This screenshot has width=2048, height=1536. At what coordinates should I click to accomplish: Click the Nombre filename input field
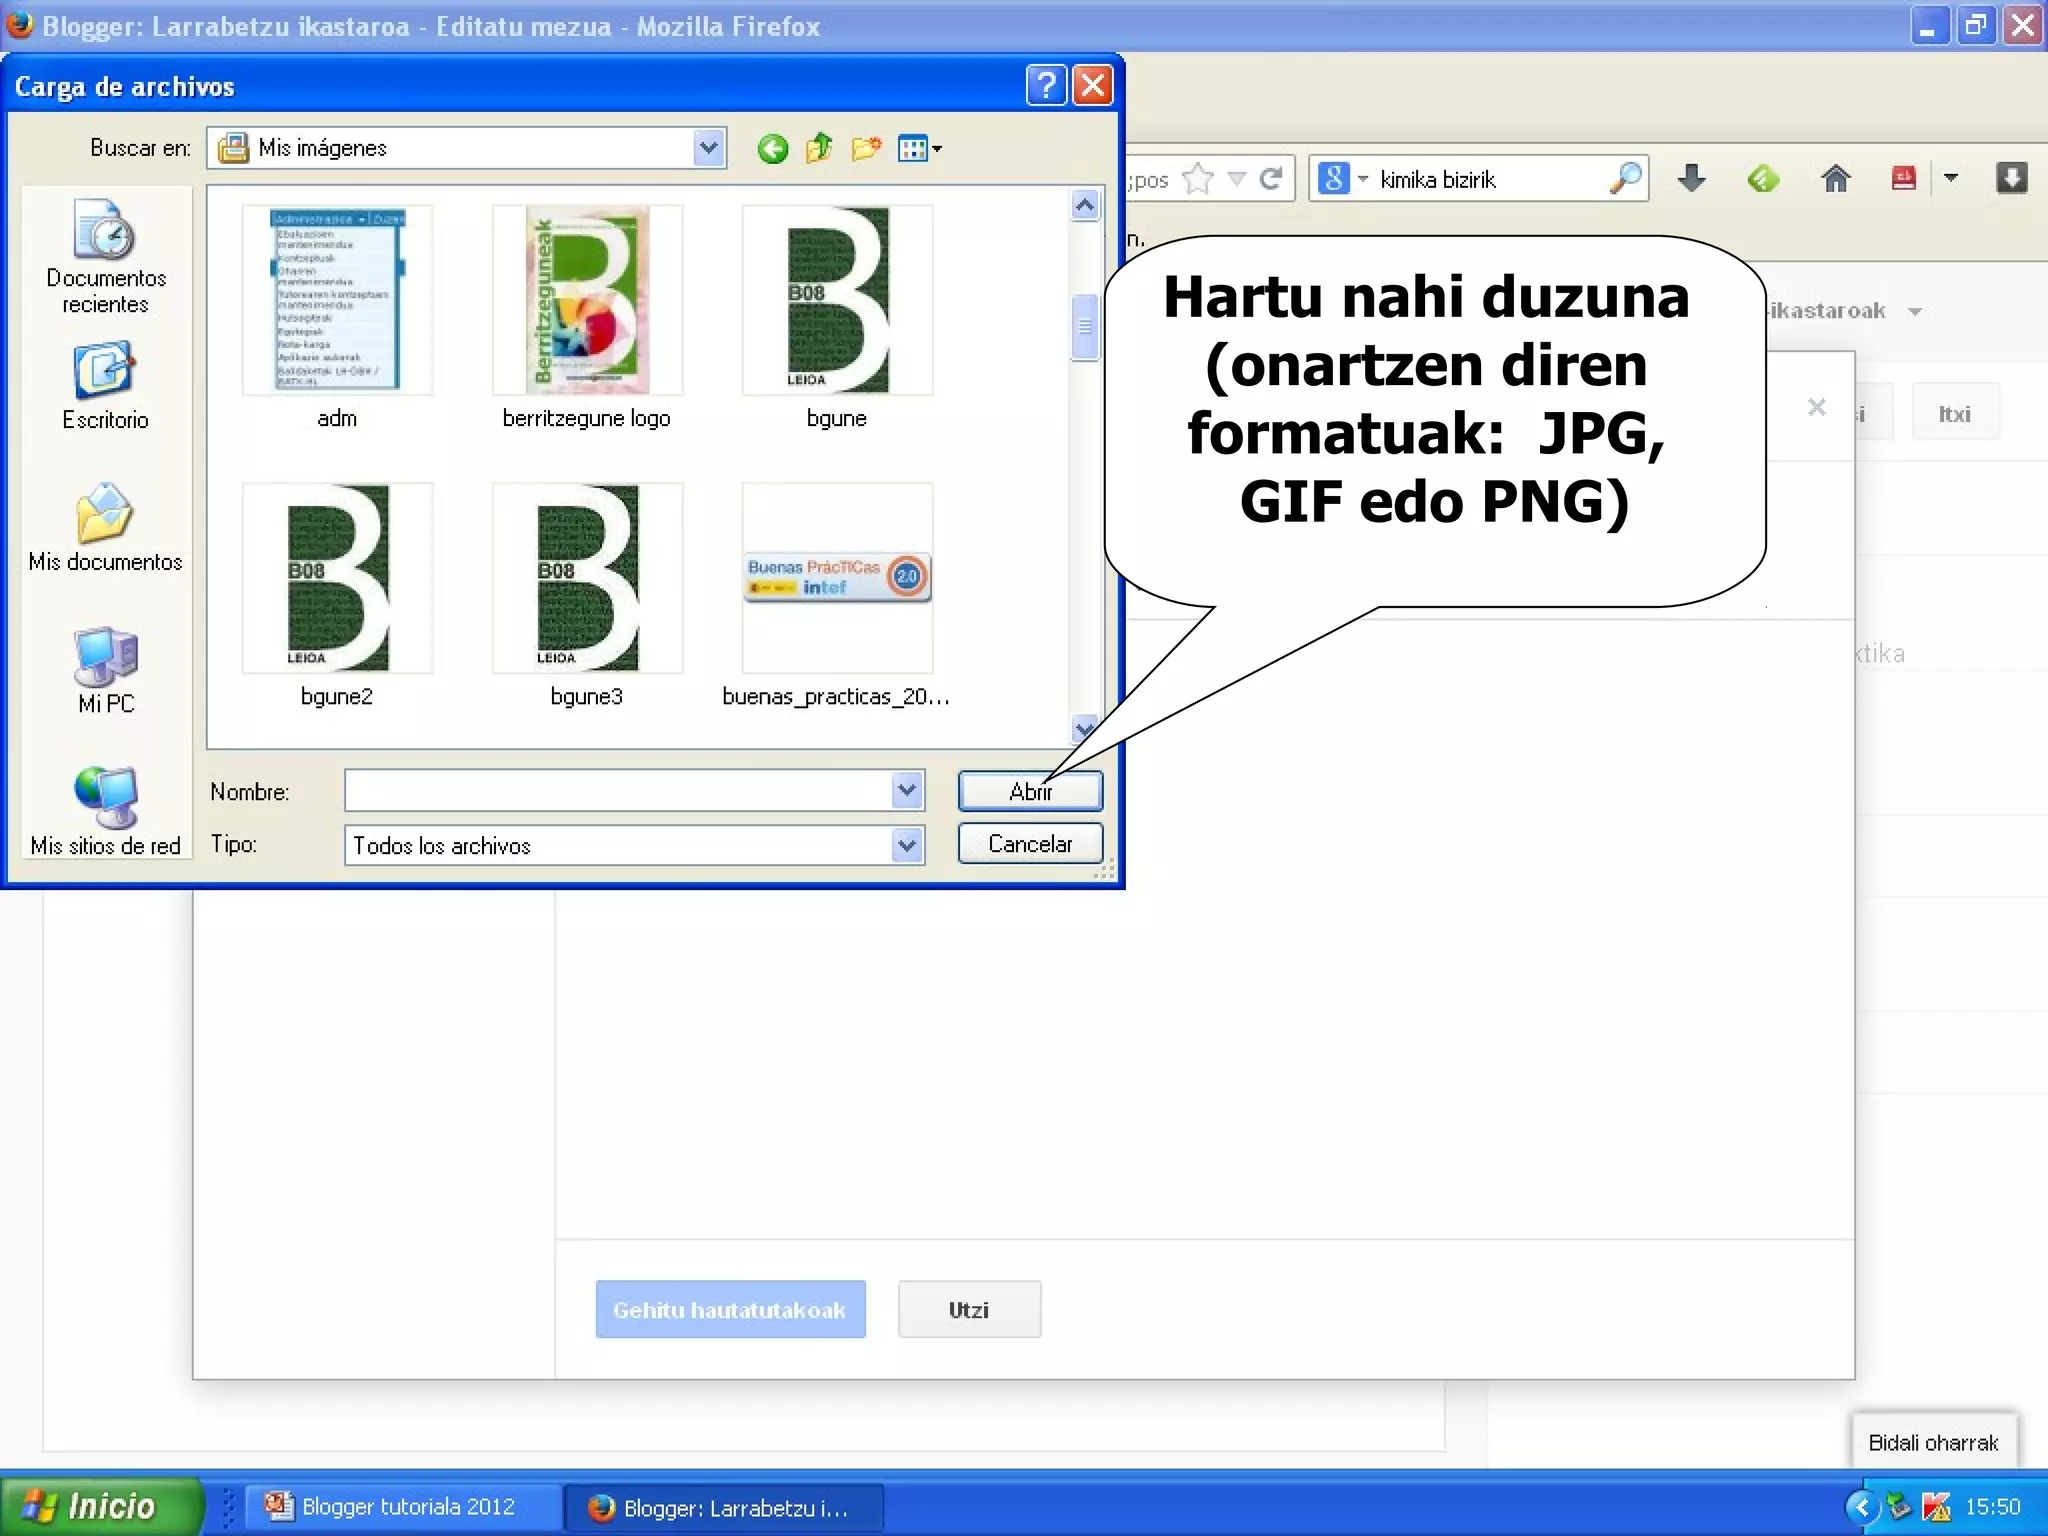pyautogui.click(x=618, y=791)
